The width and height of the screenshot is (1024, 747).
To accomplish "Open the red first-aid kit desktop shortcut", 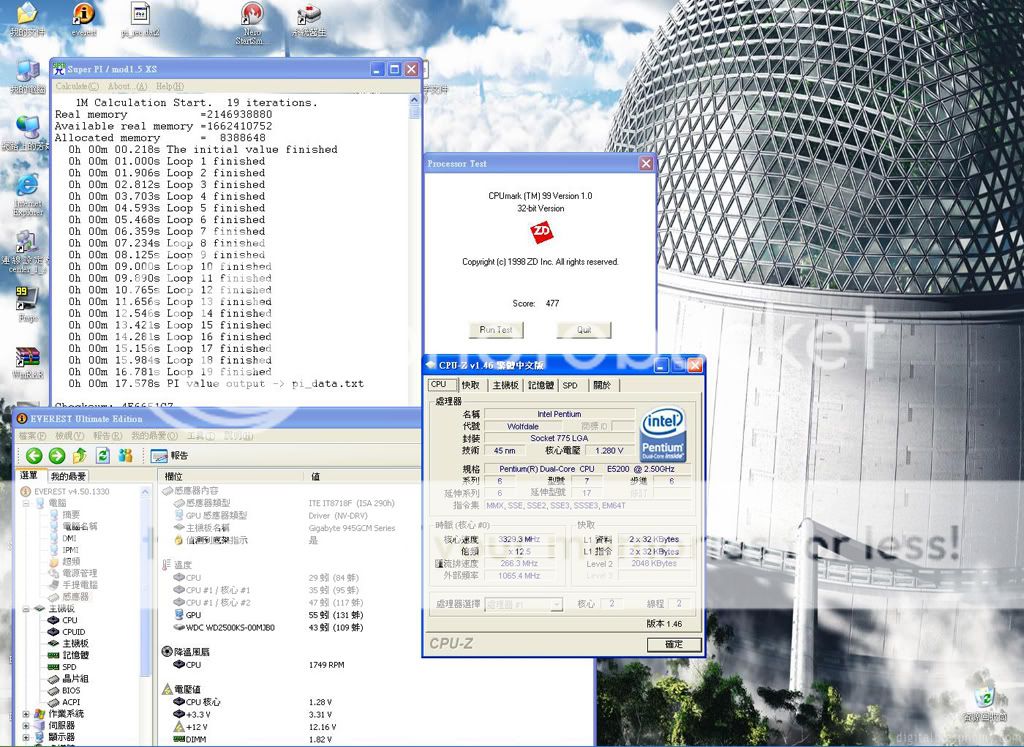I will [x=309, y=20].
